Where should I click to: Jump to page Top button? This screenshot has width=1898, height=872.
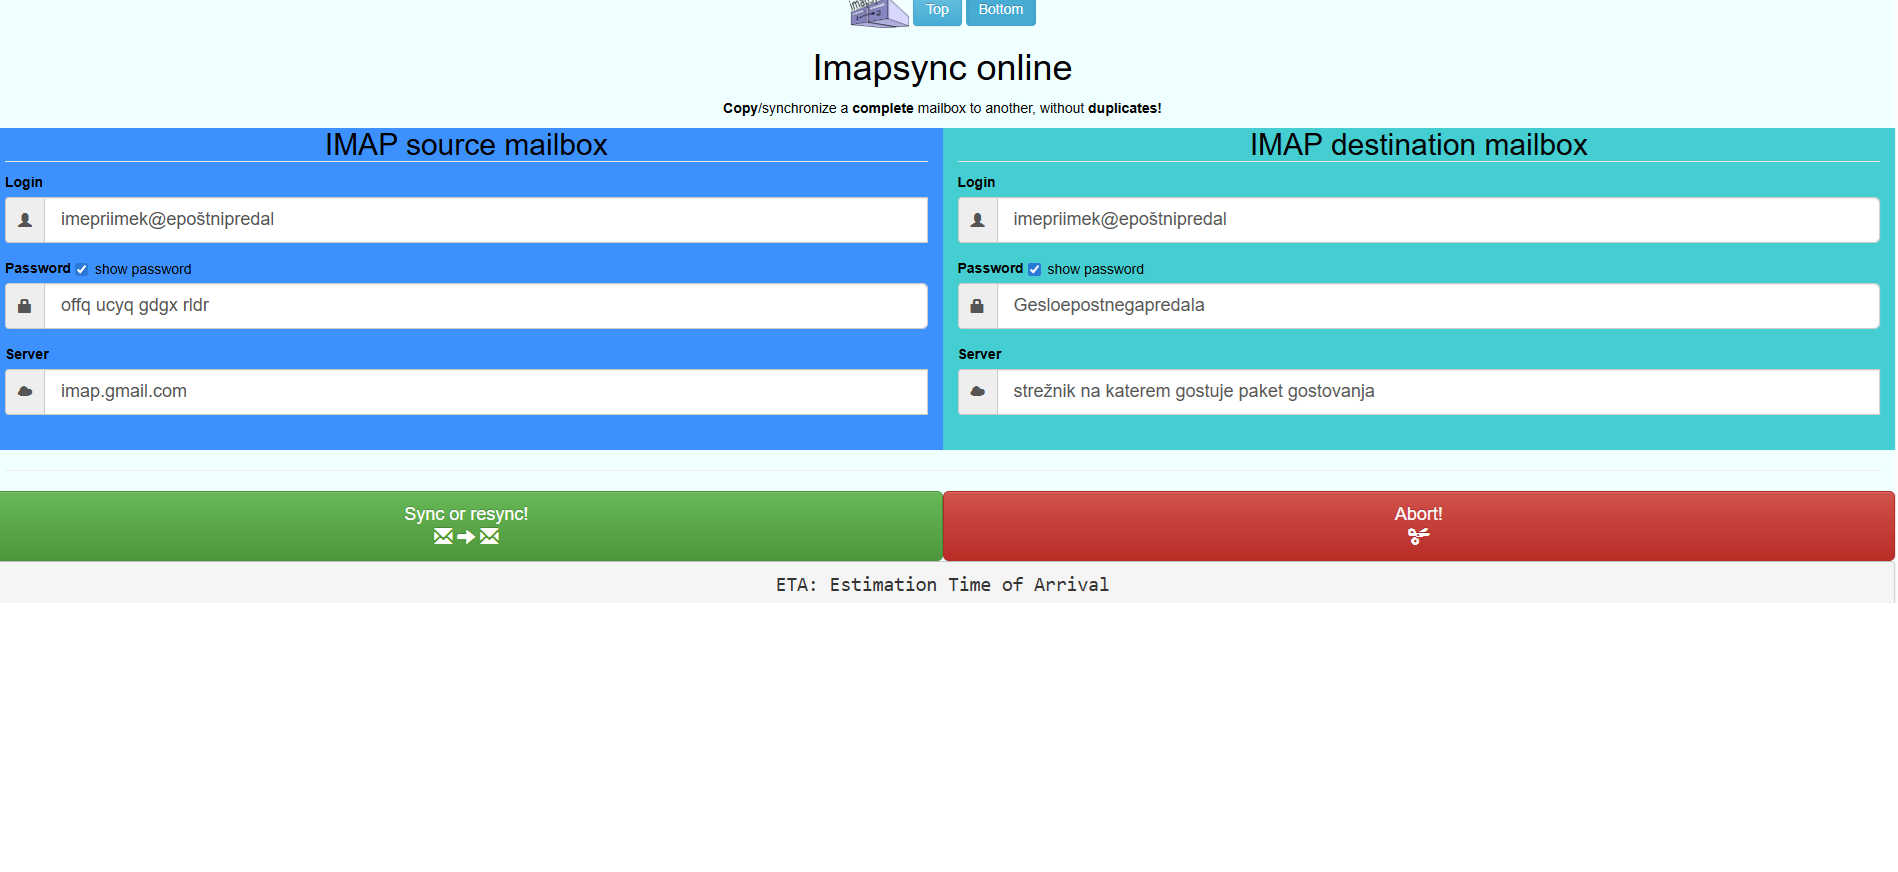pos(937,11)
